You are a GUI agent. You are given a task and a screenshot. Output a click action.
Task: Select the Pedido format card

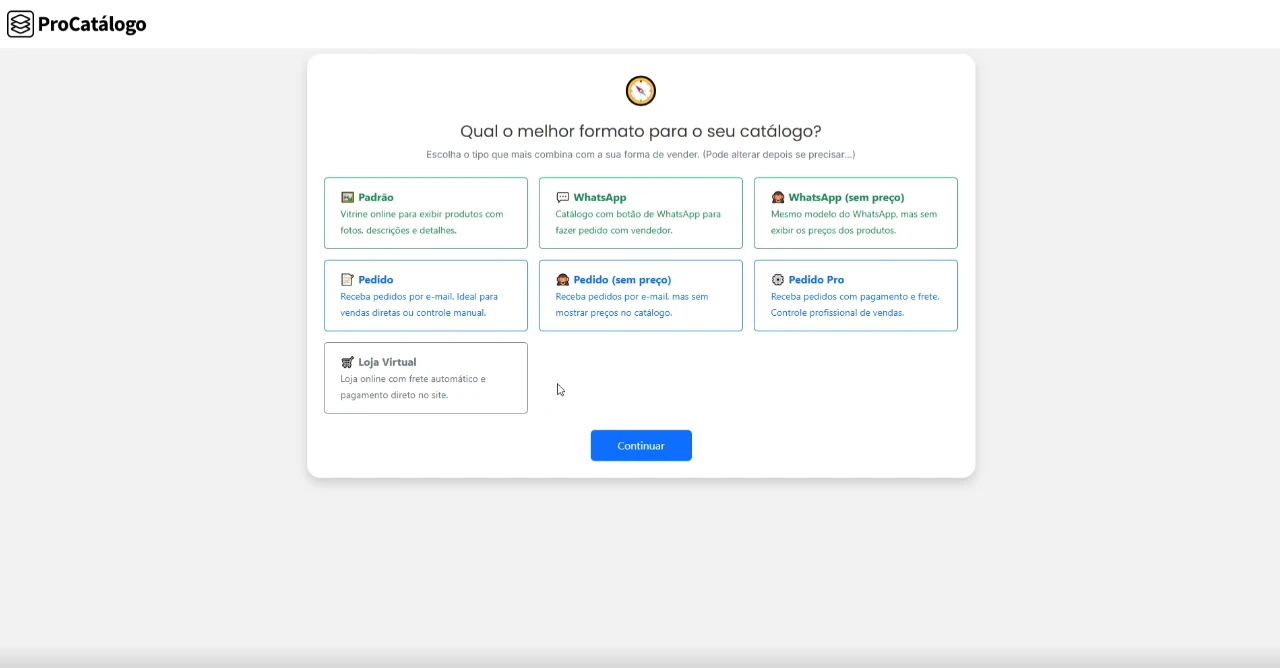(426, 295)
